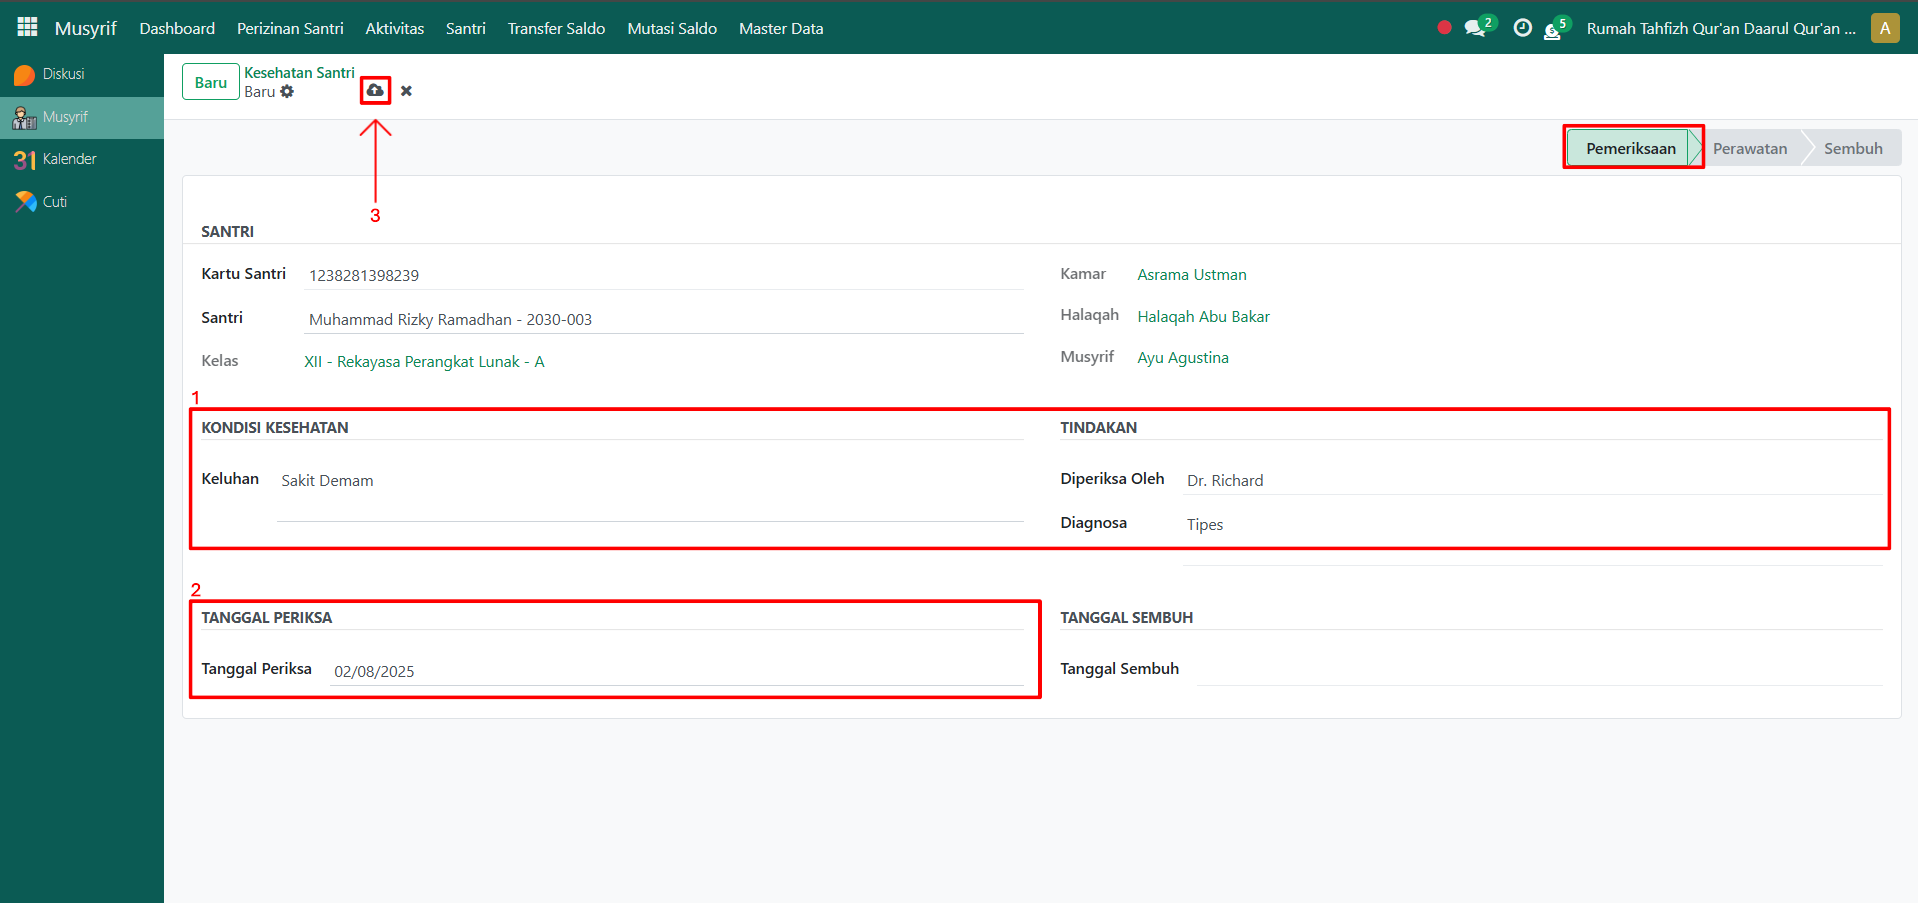This screenshot has width=1918, height=903.
Task: Open Kalender from the sidebar
Action: 69,159
